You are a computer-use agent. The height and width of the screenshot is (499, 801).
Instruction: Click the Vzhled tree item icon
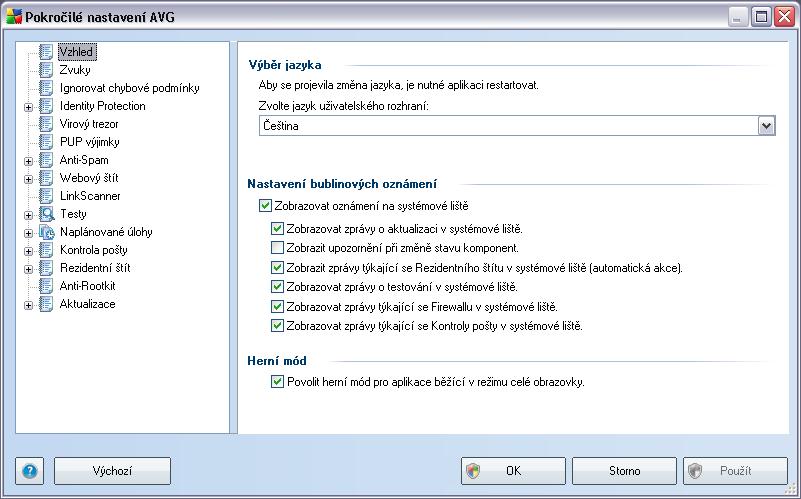(x=46, y=52)
